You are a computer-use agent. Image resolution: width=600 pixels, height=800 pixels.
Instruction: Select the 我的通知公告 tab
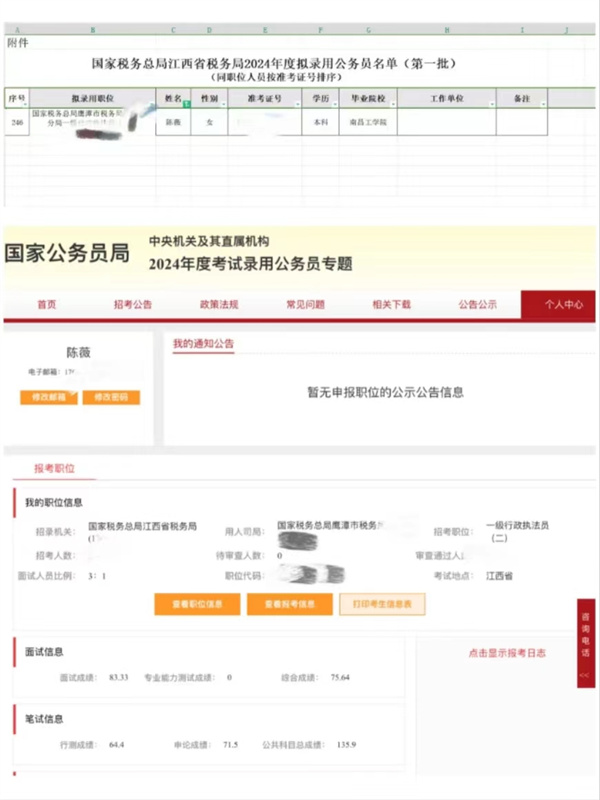pyautogui.click(x=203, y=343)
